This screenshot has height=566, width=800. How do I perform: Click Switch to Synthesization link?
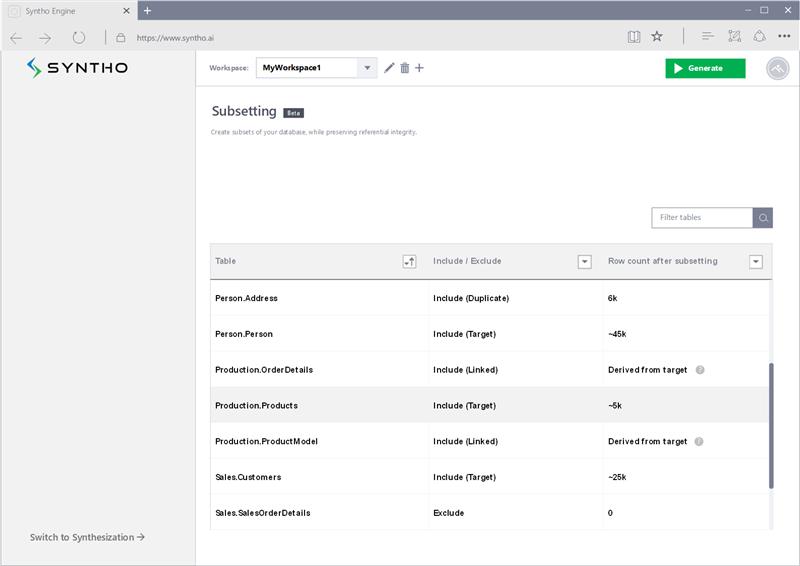coord(87,537)
